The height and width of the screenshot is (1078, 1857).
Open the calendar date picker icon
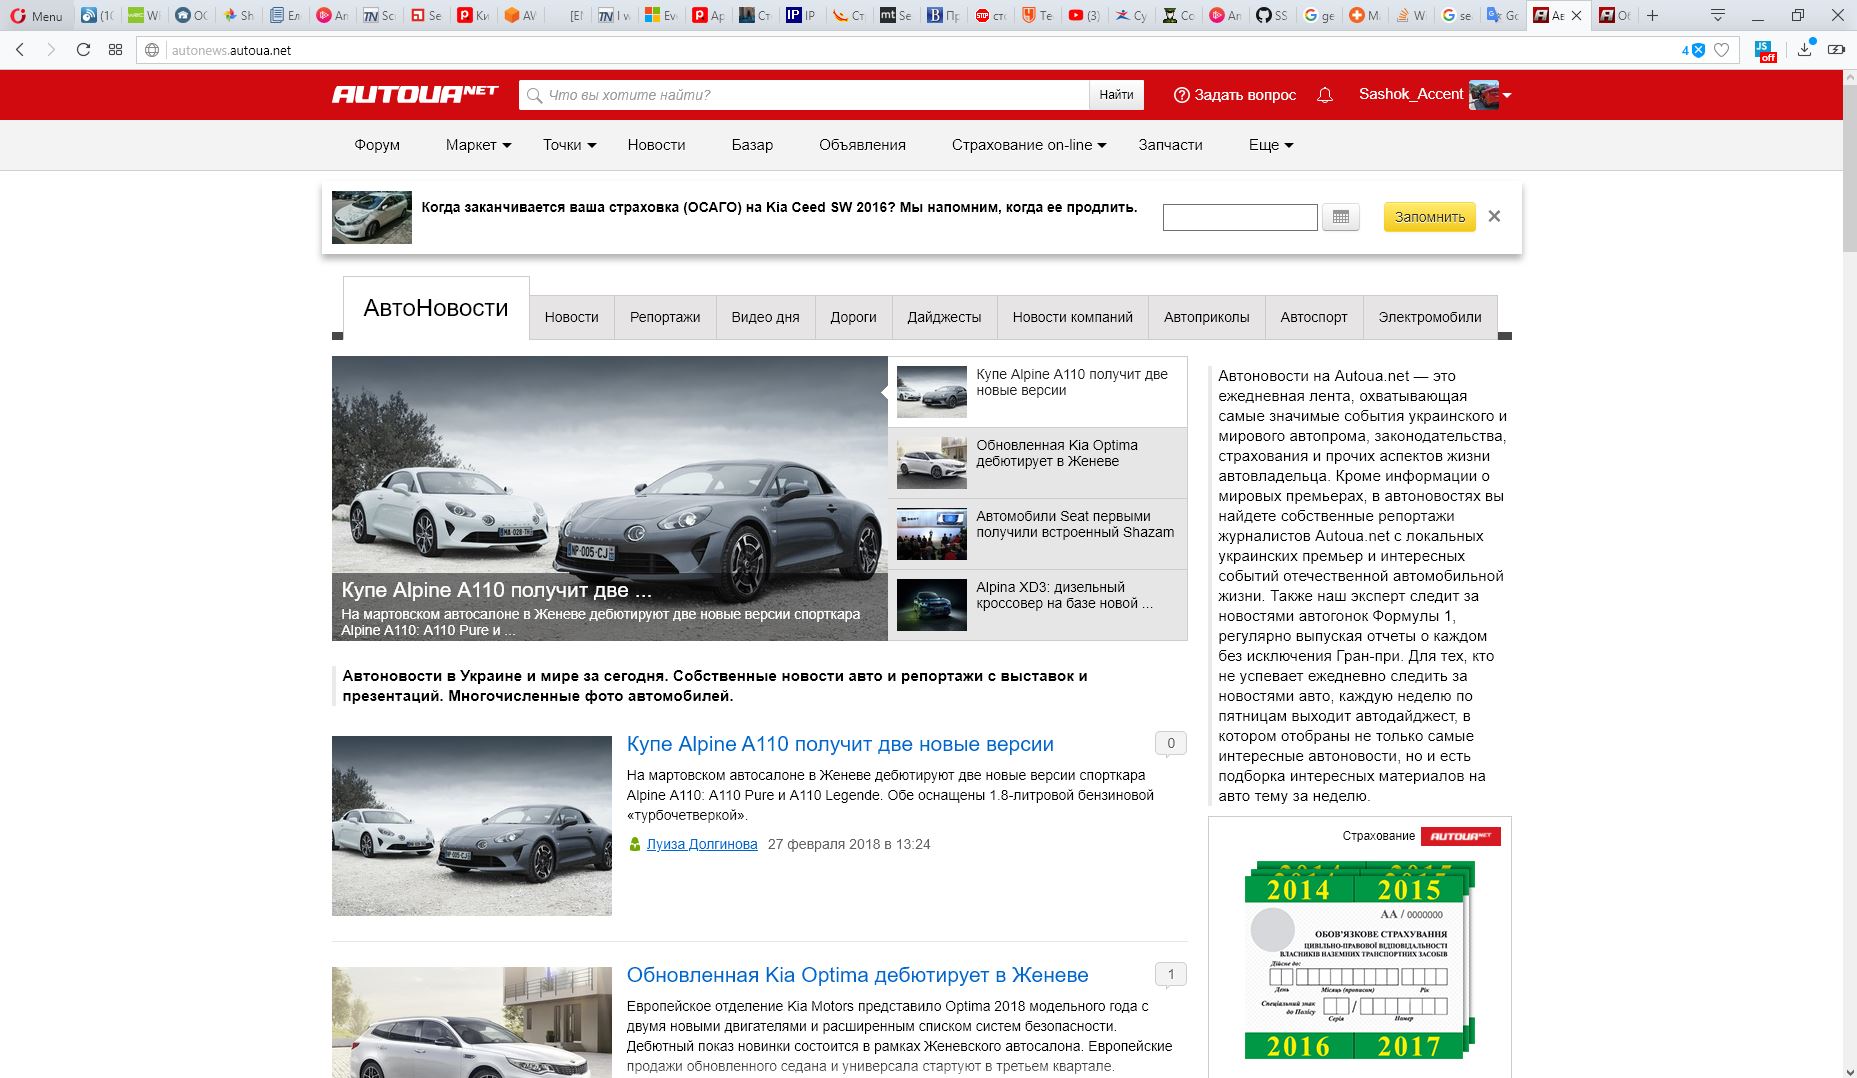[x=1340, y=217]
